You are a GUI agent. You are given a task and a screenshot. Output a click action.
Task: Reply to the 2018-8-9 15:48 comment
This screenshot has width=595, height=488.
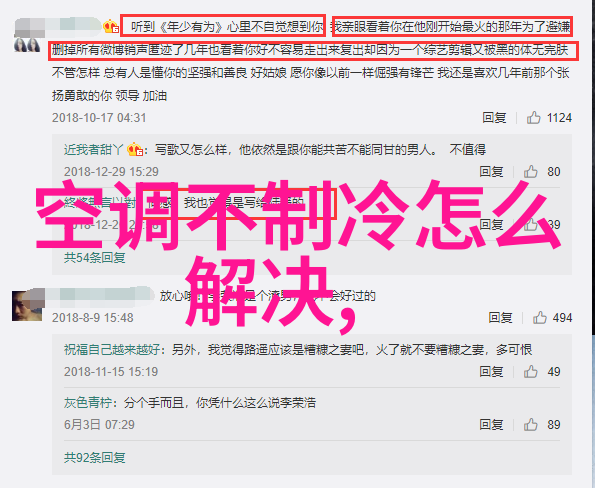pyautogui.click(x=500, y=318)
